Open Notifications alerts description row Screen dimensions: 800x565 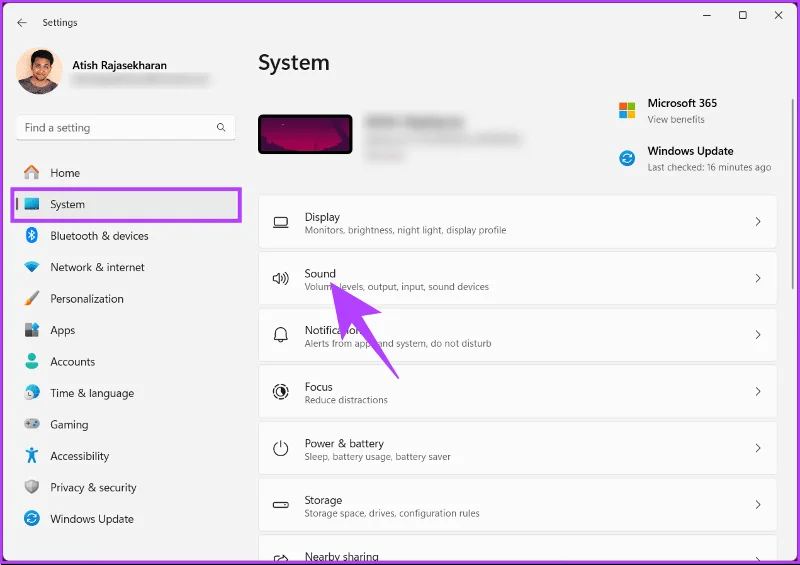(x=517, y=335)
